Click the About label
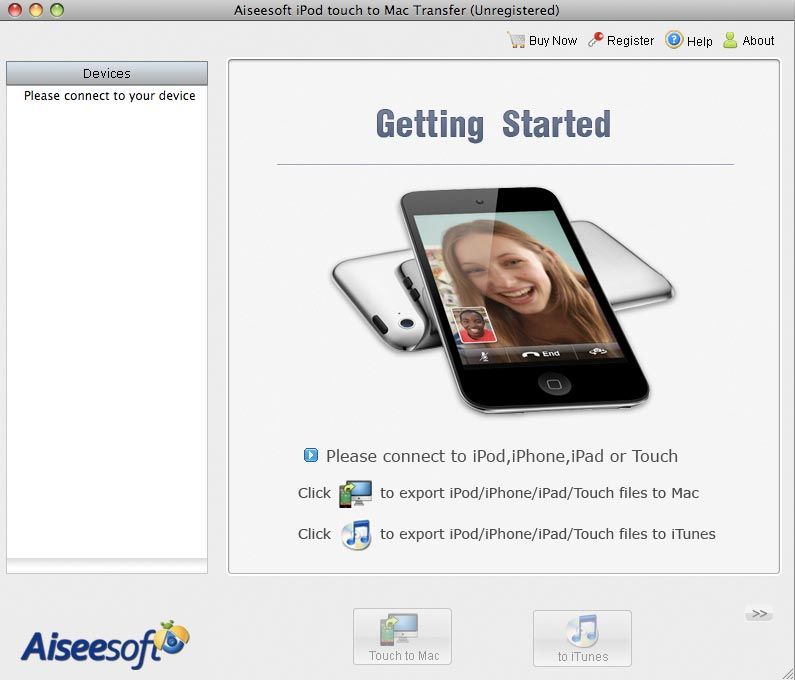This screenshot has height=680, width=795. 758,41
